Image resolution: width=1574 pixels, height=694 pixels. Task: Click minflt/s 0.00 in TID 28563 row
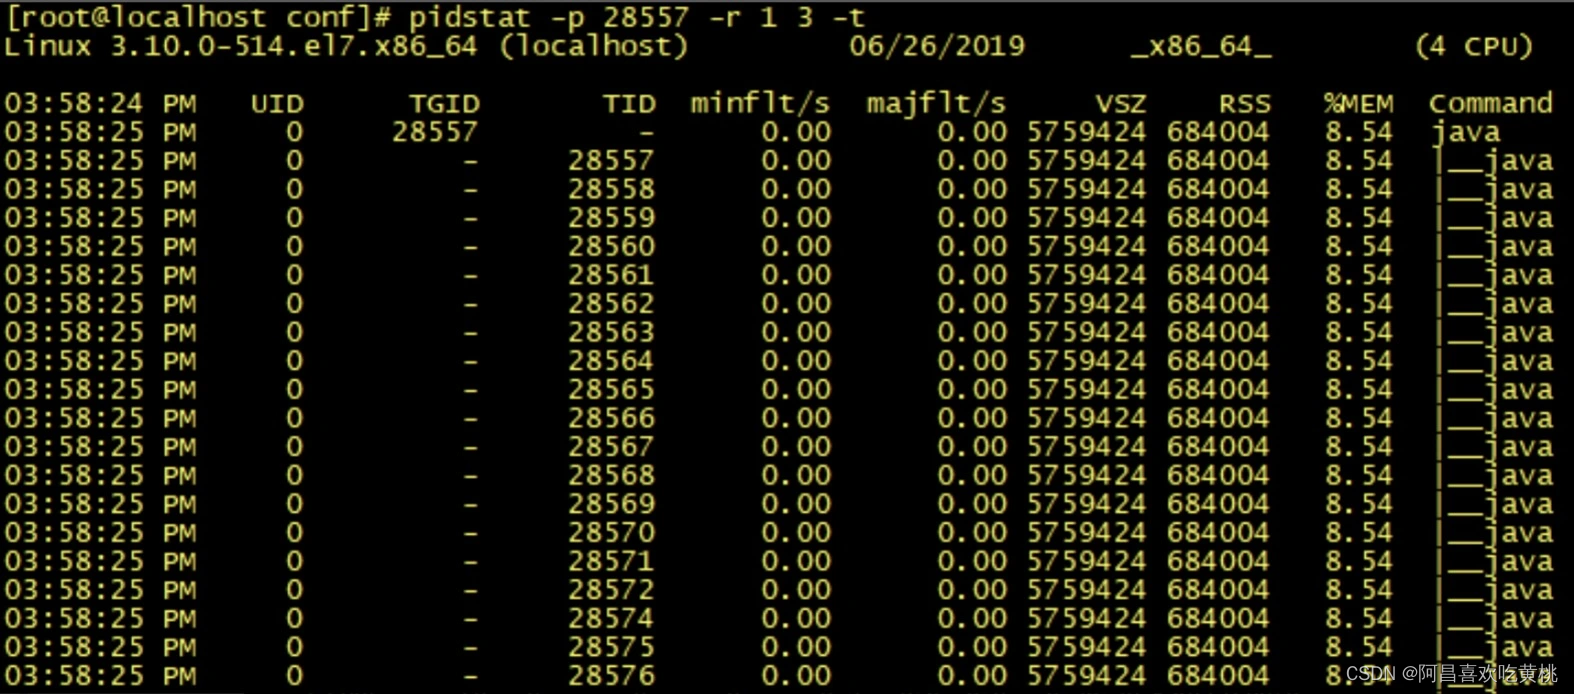pyautogui.click(x=795, y=333)
